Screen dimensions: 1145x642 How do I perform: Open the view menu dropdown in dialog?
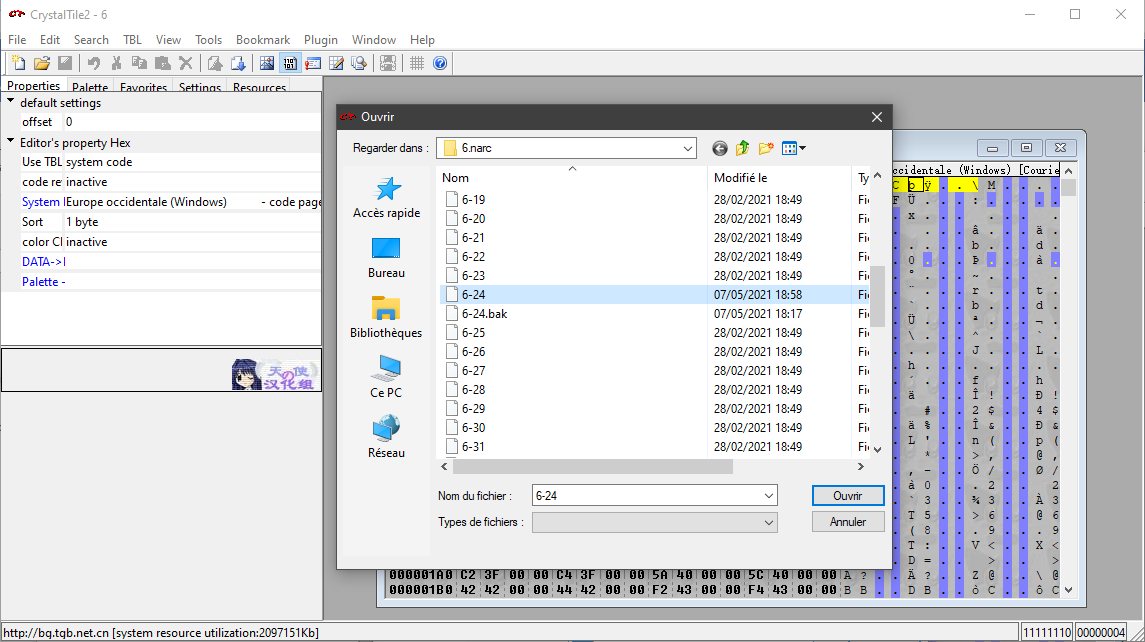point(794,148)
